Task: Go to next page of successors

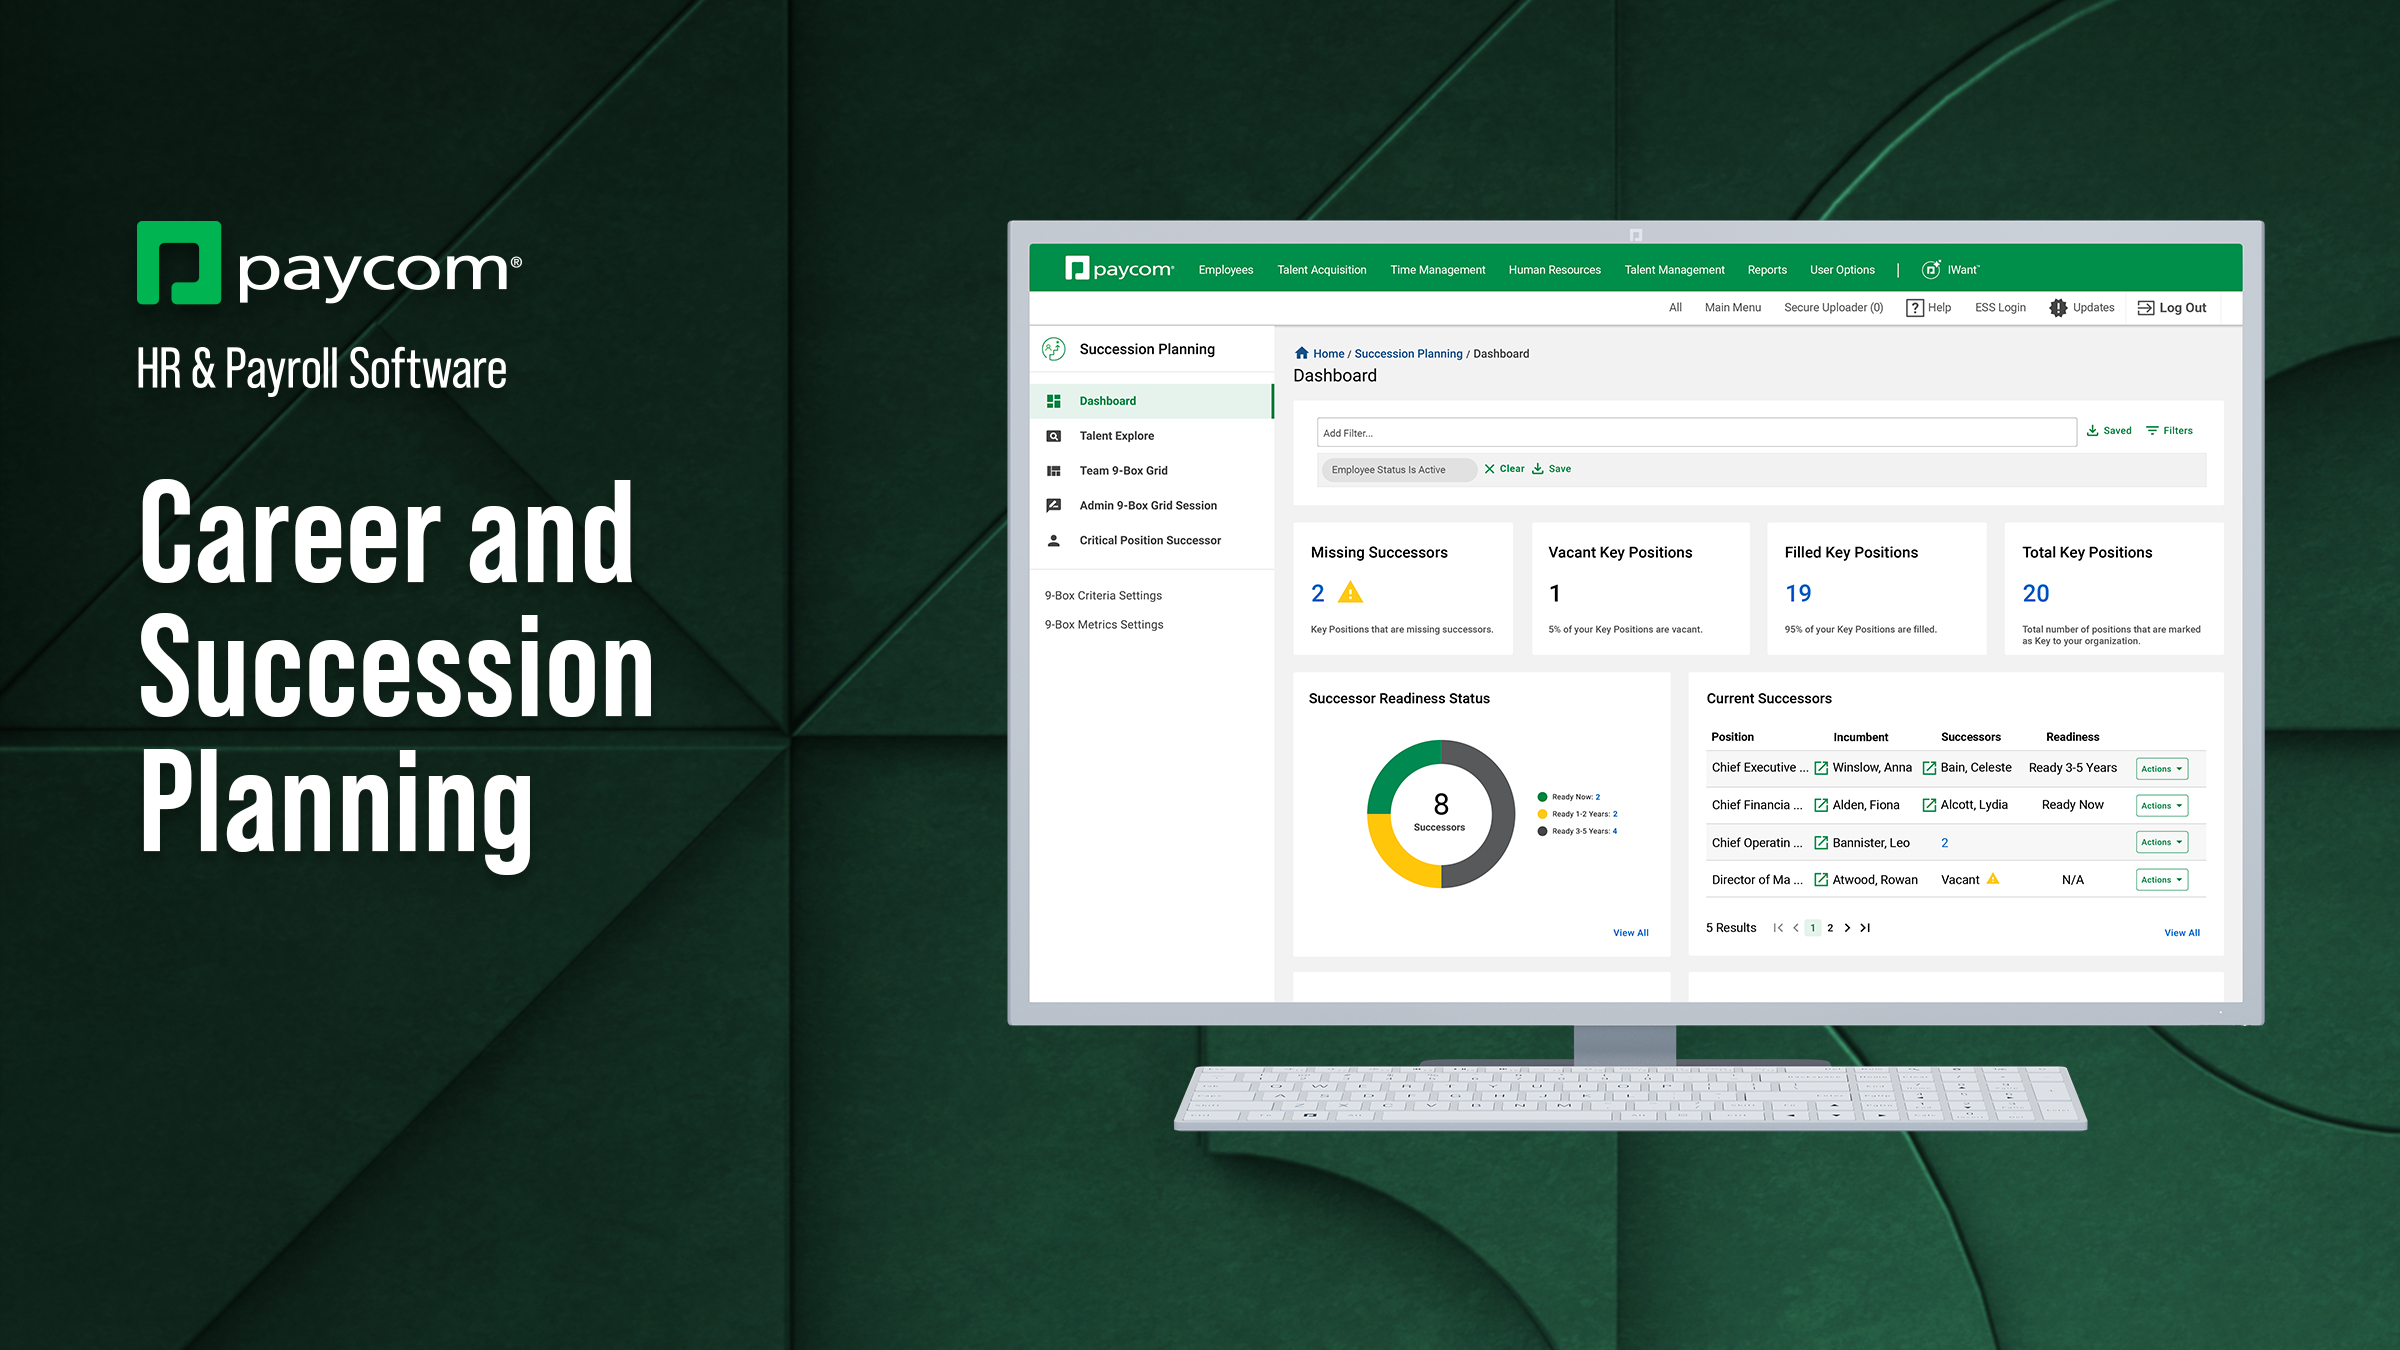Action: coord(1847,928)
